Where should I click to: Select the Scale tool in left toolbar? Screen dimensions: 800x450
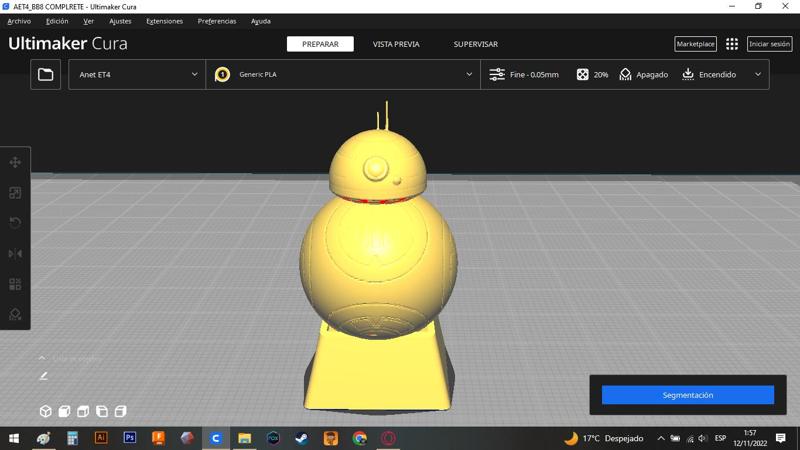point(15,193)
